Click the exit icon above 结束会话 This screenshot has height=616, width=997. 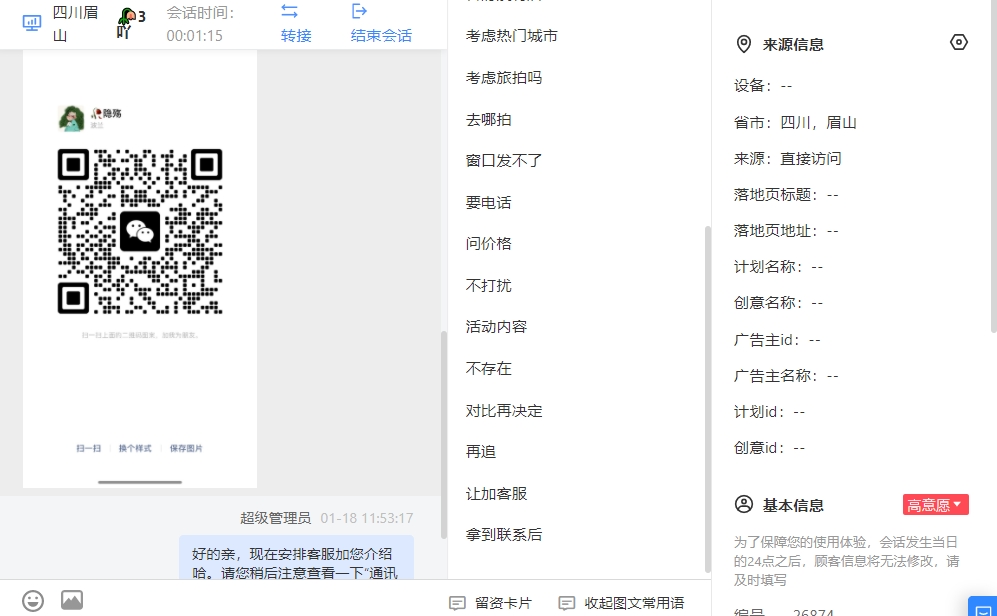(x=359, y=11)
